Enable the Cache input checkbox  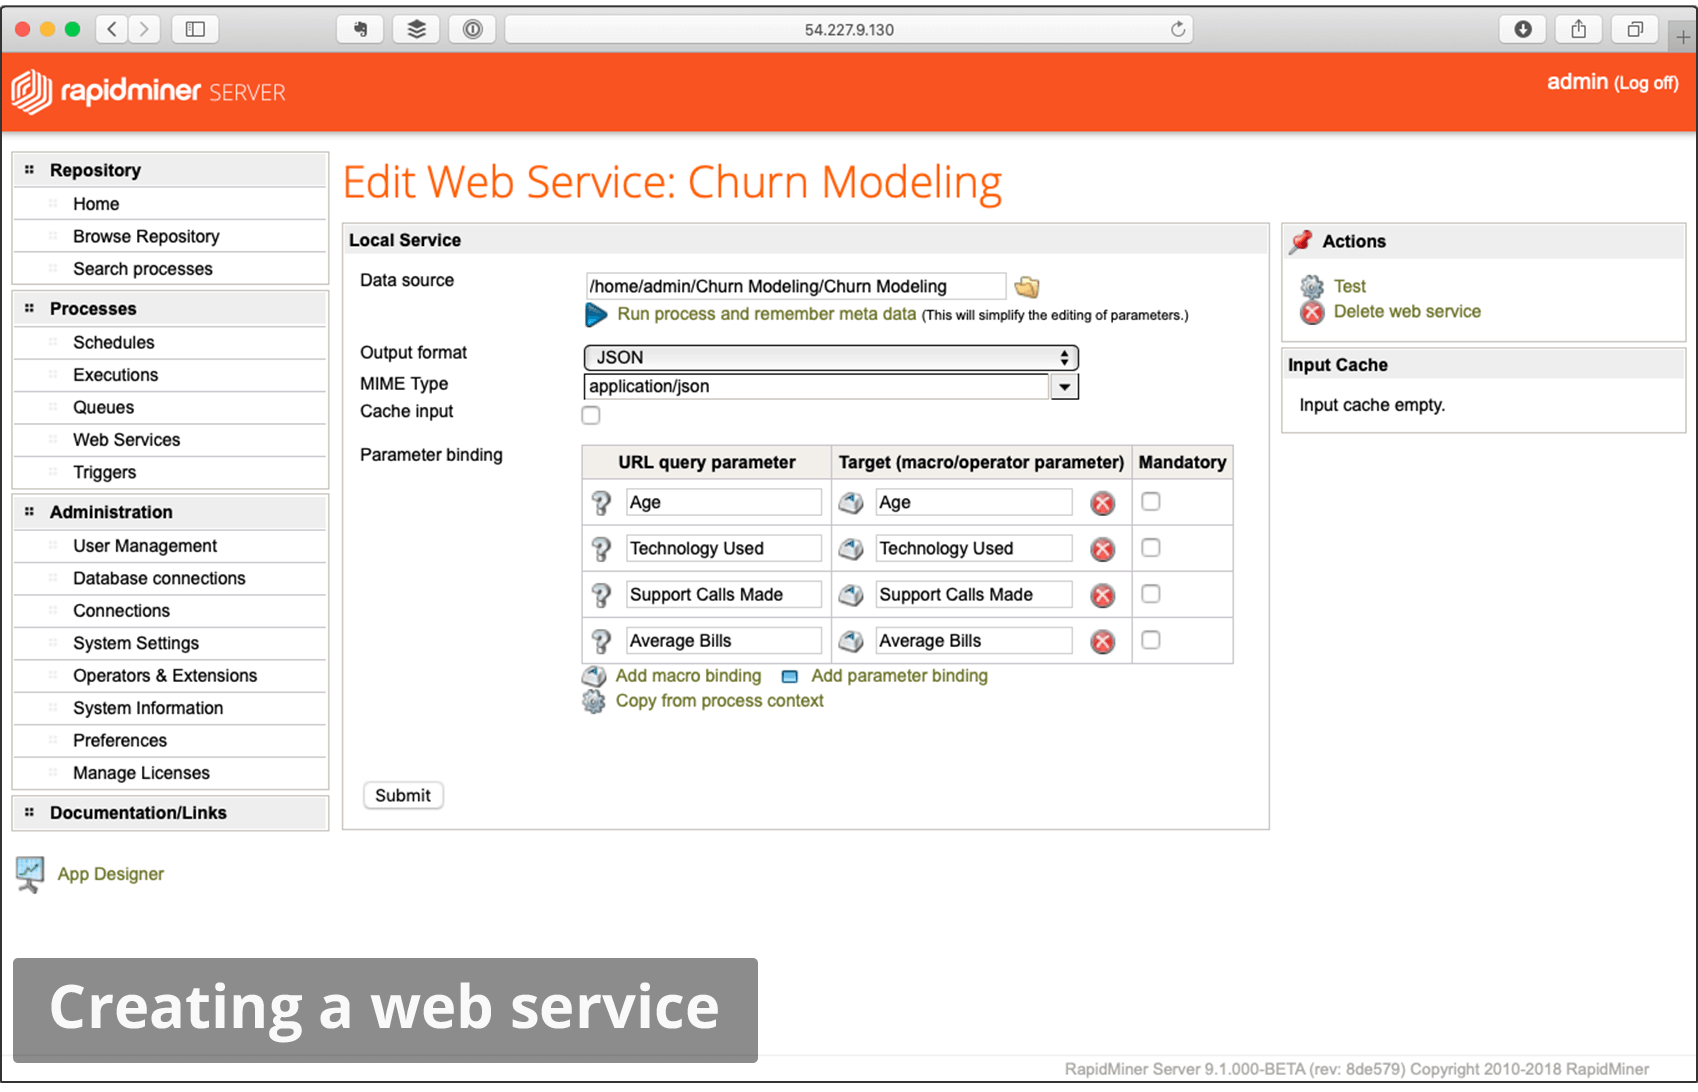591,415
